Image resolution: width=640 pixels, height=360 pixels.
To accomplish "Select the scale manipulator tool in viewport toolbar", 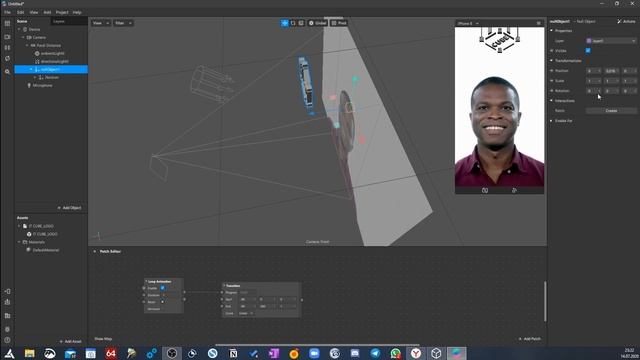I will (x=301, y=23).
